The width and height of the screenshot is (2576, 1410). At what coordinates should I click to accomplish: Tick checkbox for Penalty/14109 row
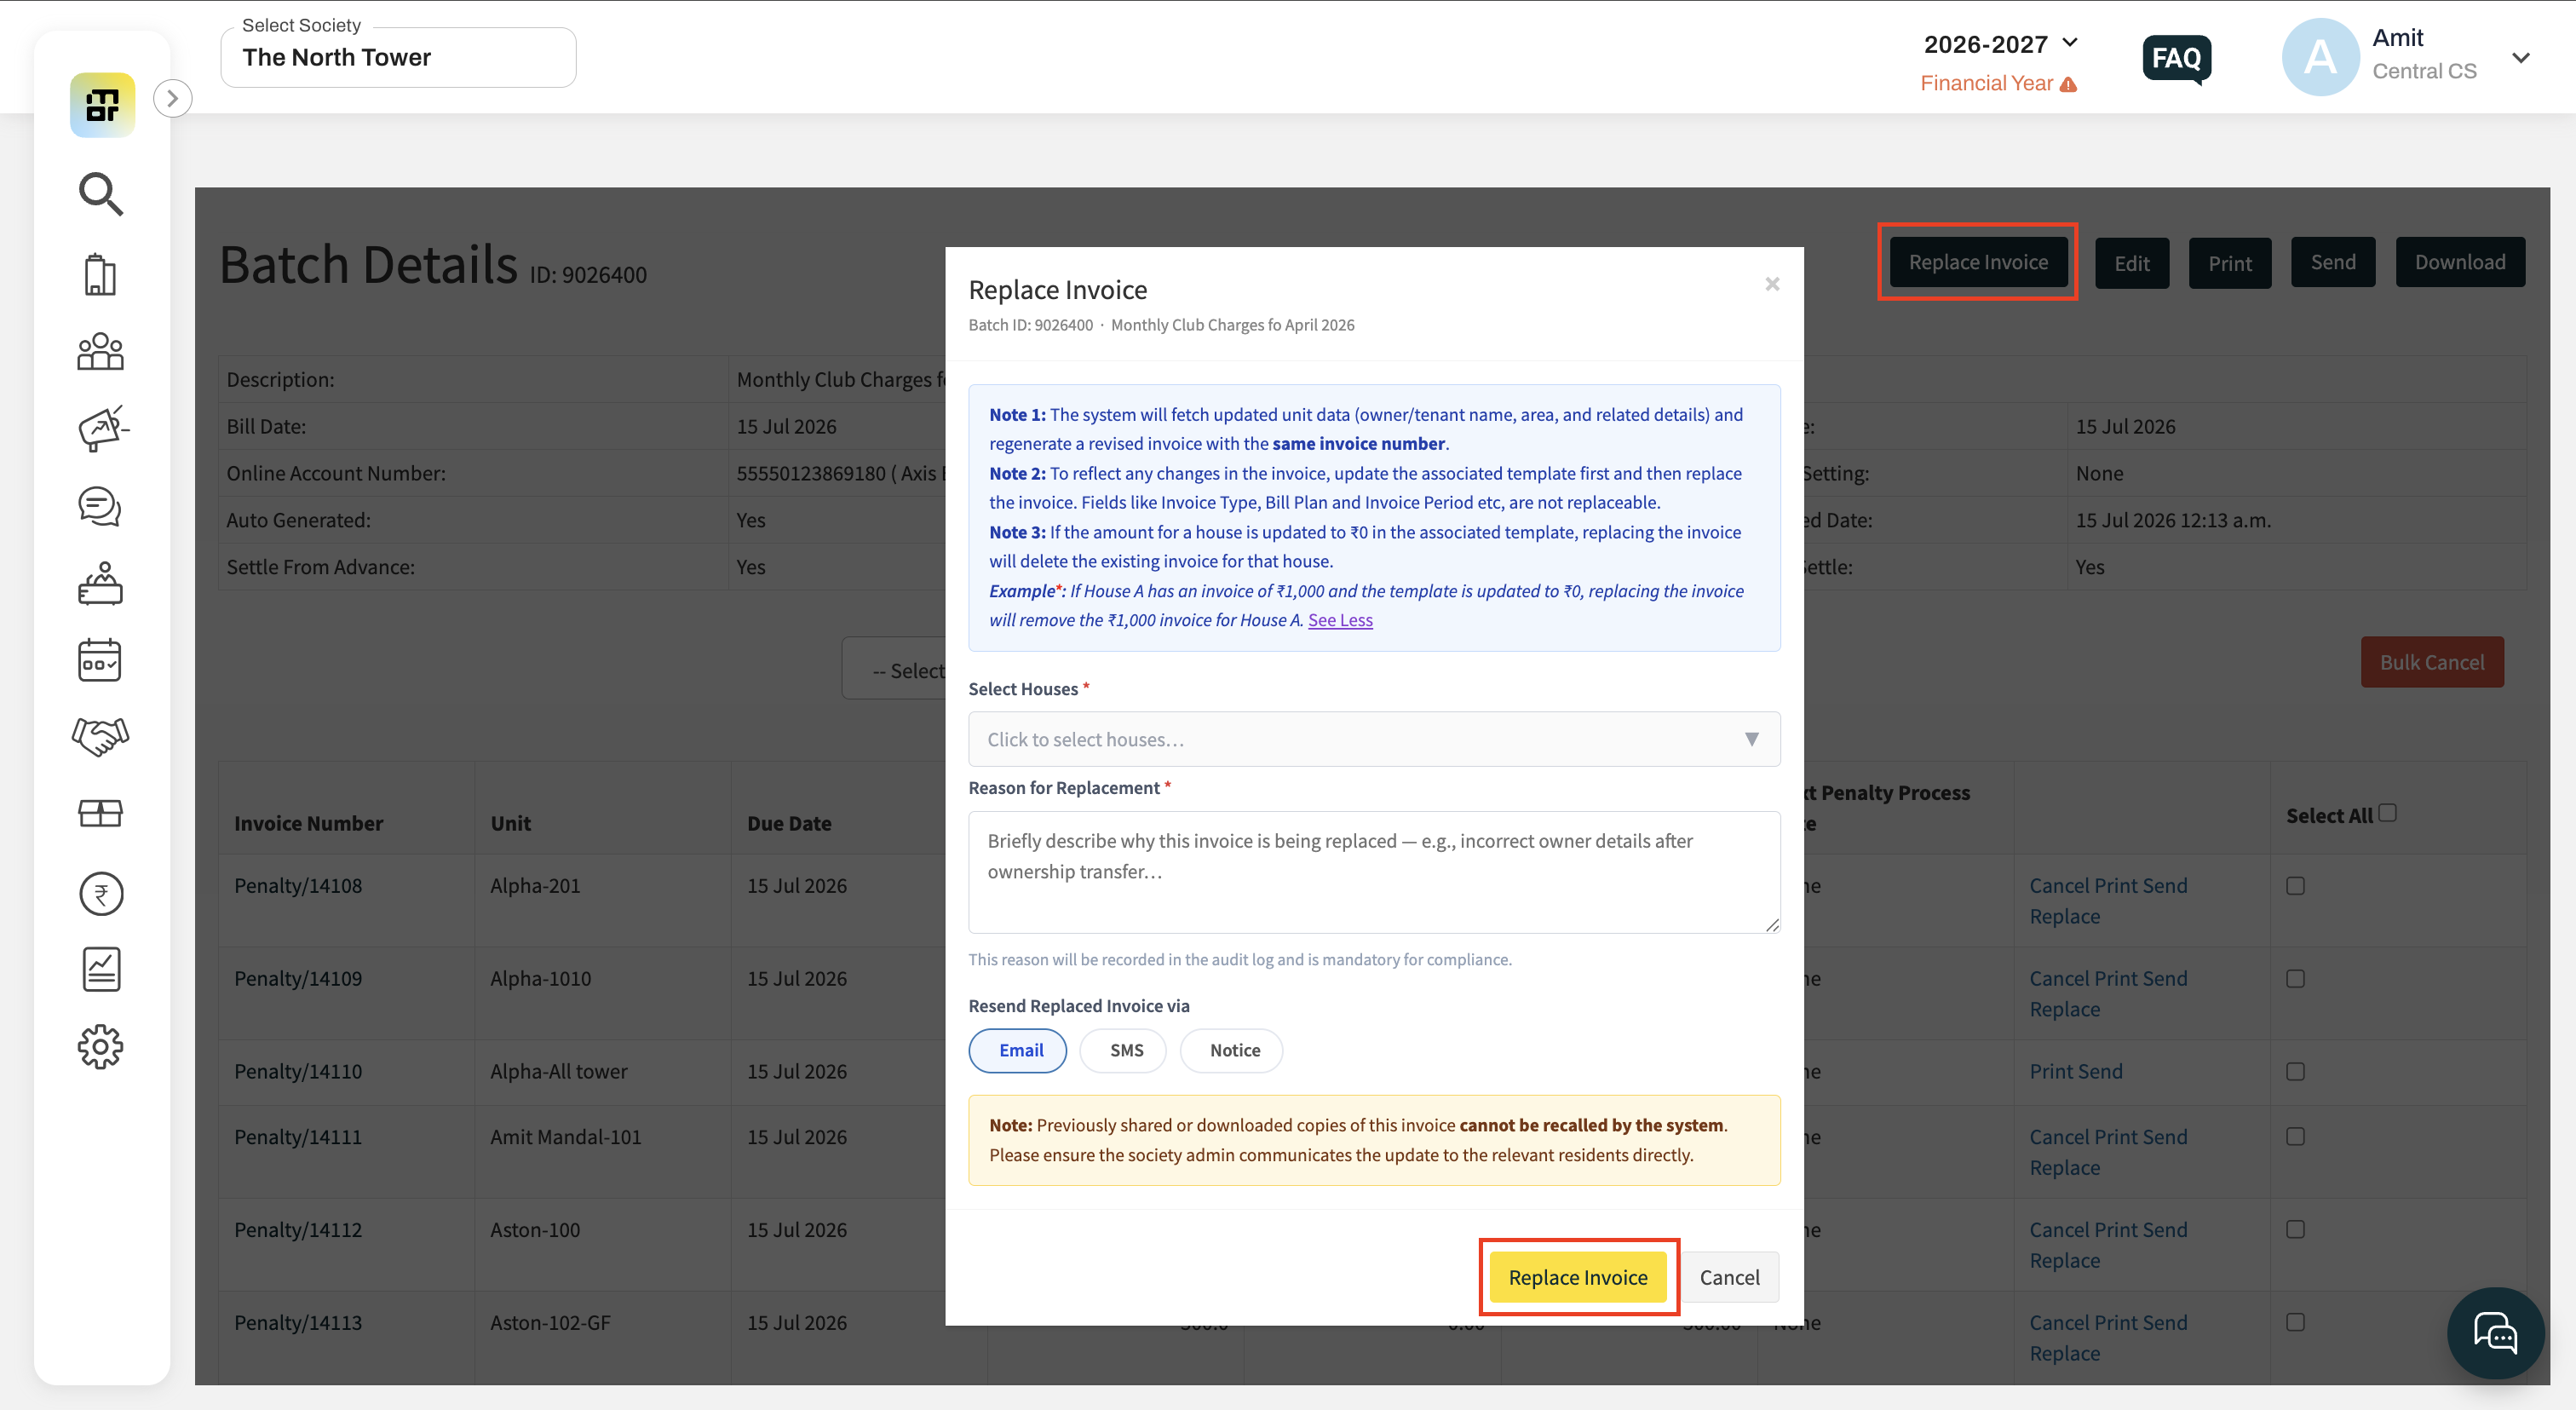click(2295, 979)
